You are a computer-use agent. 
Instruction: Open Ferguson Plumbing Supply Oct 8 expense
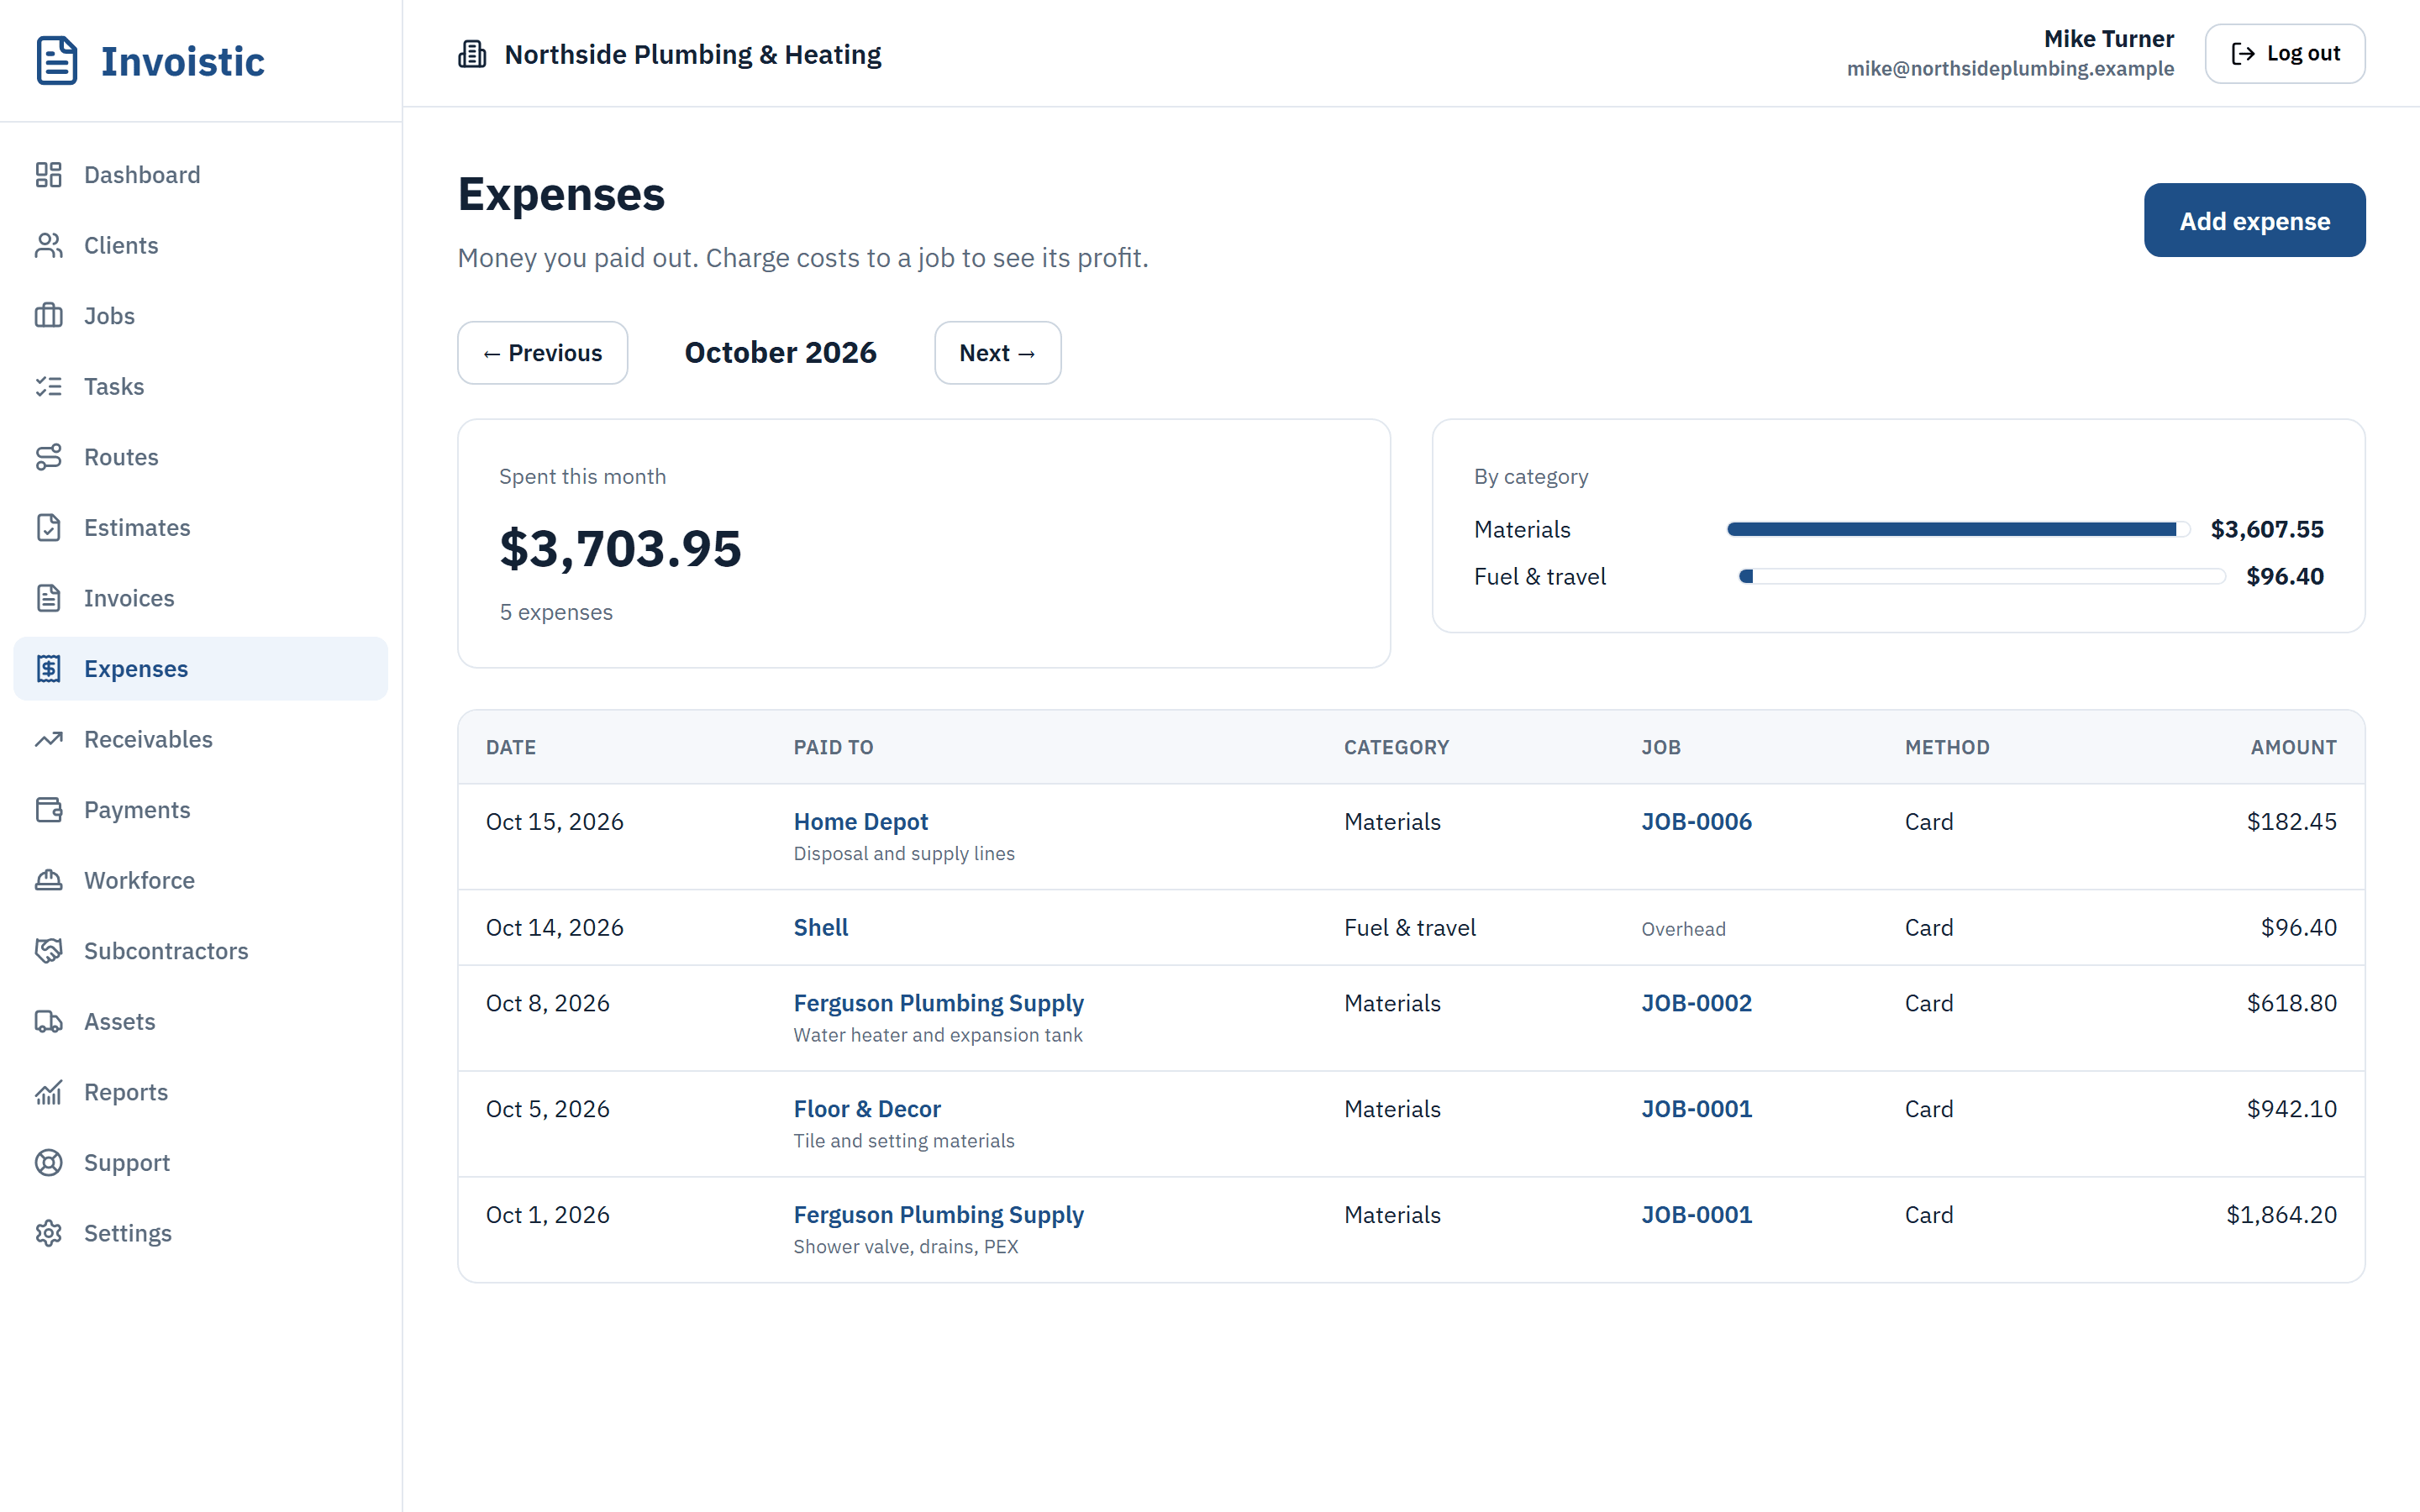(938, 1002)
